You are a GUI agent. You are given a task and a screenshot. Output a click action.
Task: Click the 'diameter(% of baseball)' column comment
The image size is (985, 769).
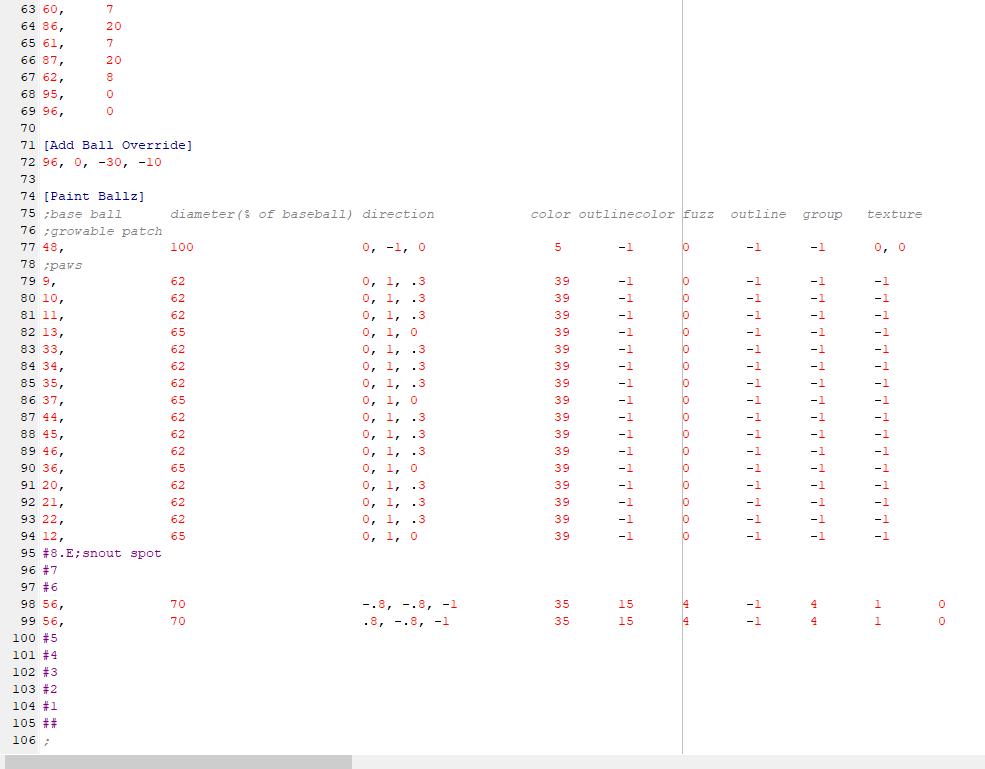point(261,214)
